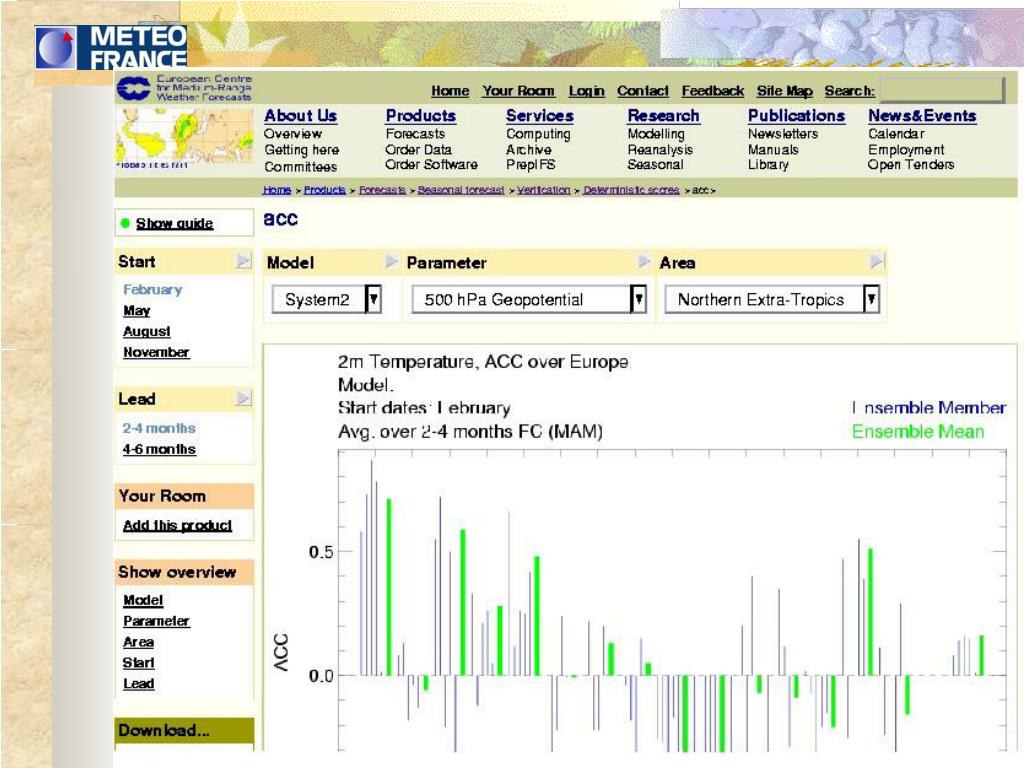
Task: Select the May start date link
Action: click(136, 311)
